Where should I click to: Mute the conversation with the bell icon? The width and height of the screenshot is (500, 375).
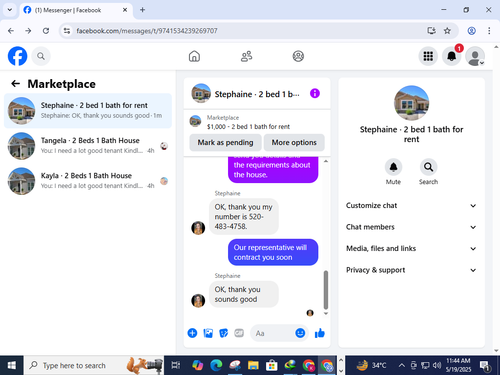[393, 167]
